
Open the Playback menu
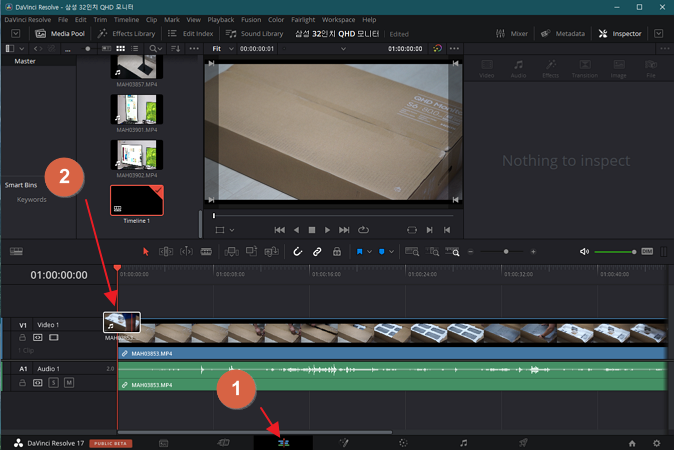[221, 20]
